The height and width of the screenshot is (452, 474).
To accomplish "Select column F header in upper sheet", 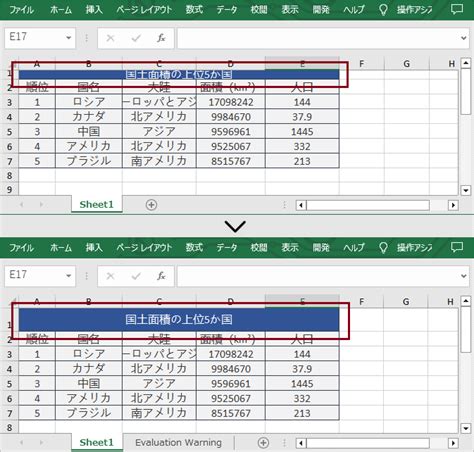I will coord(361,64).
